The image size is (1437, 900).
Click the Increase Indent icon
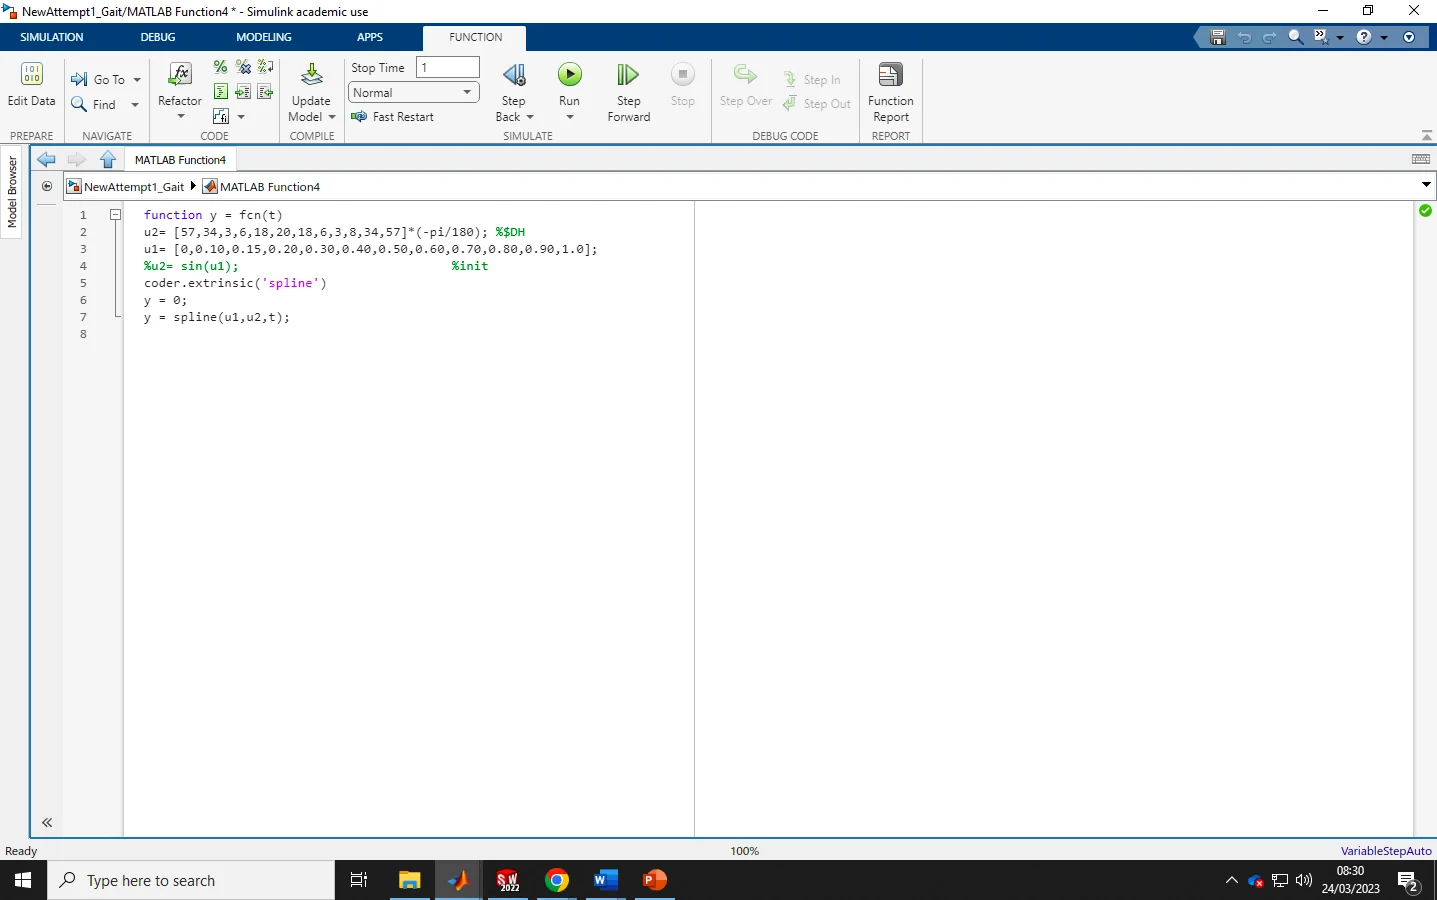click(x=243, y=92)
